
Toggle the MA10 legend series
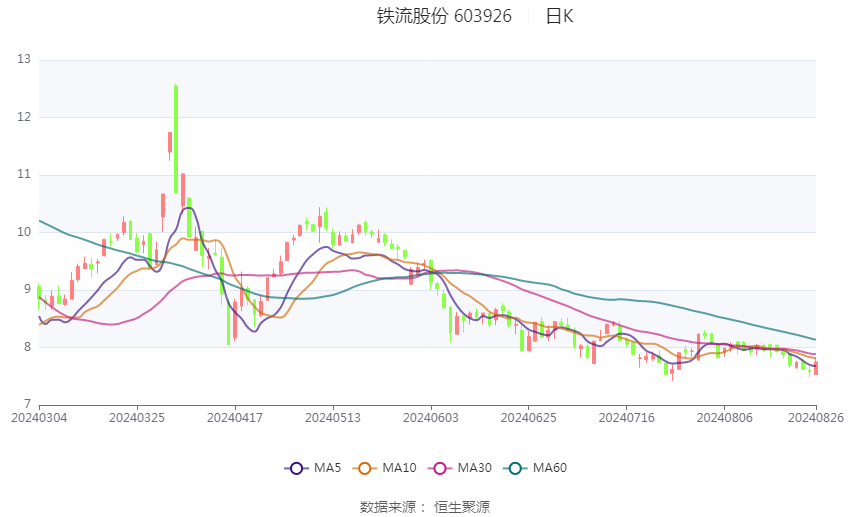384,468
